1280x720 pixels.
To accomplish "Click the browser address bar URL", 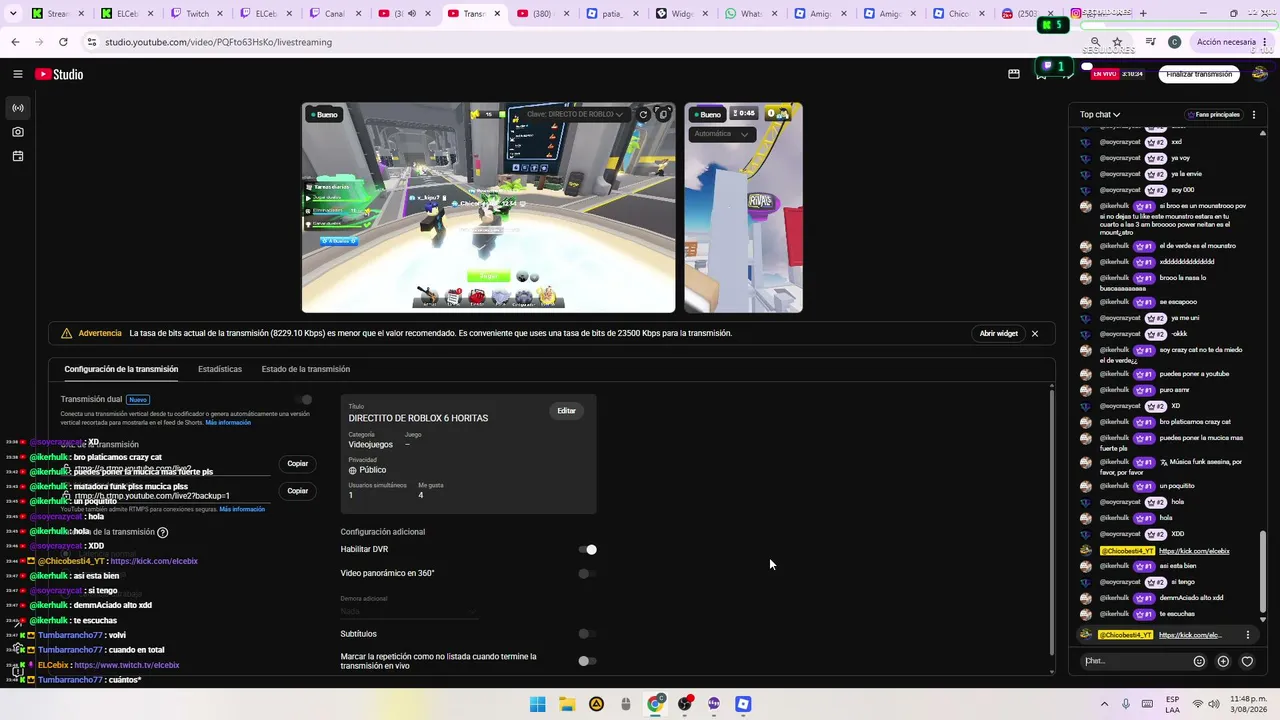I will click(218, 42).
